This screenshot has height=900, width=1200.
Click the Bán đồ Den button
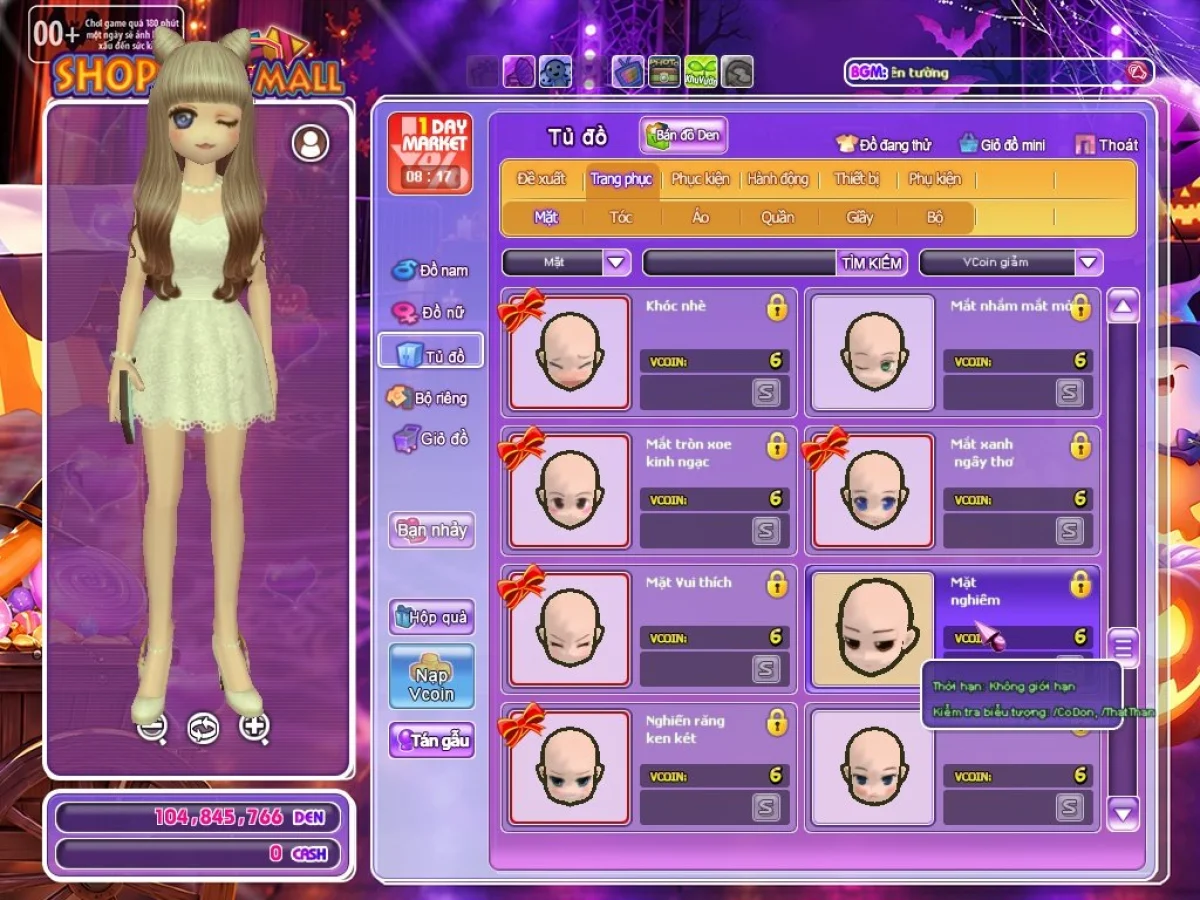coord(684,135)
